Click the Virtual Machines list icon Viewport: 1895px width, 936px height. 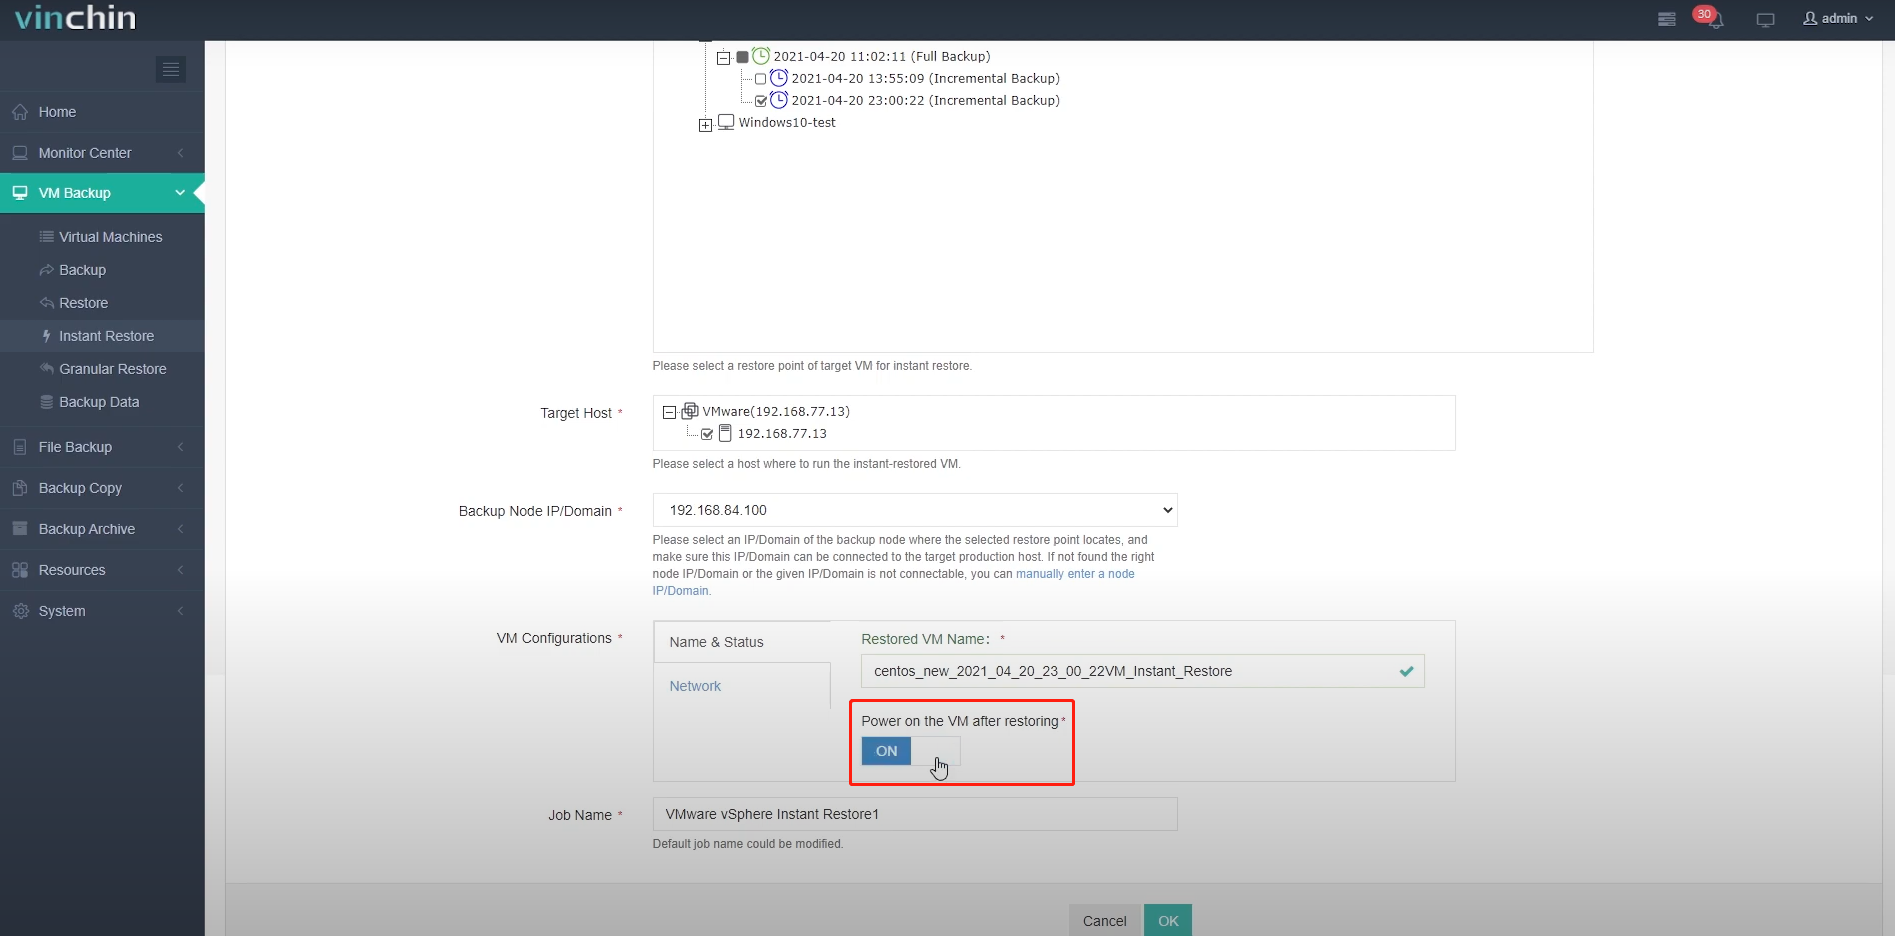(46, 237)
